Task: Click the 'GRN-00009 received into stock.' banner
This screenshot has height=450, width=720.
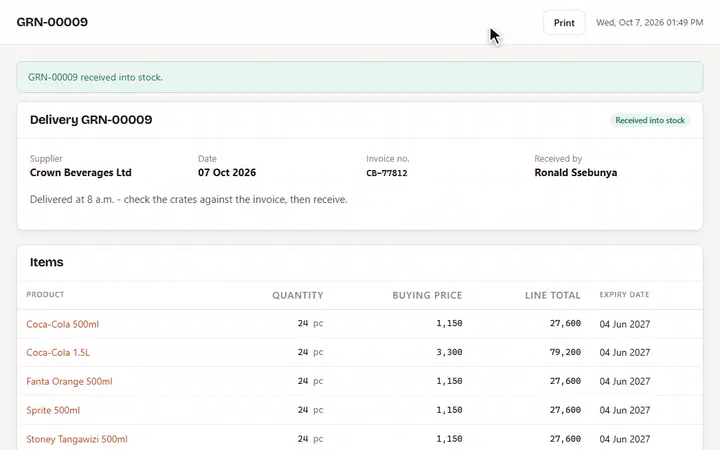Action: pos(360,77)
